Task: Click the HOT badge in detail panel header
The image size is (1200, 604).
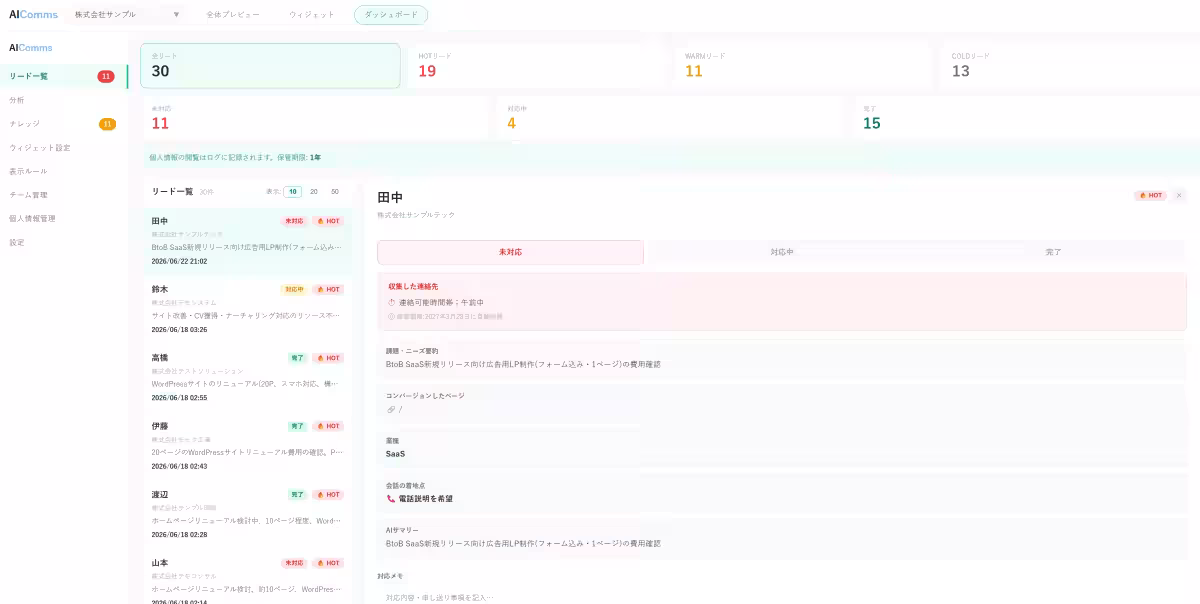Action: tap(1150, 196)
